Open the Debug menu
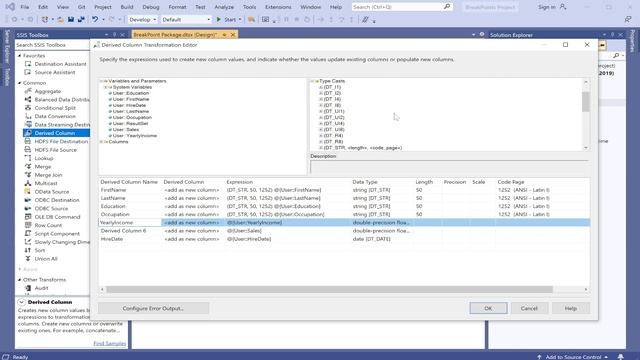Screen dimensions: 640x360 pos(151,7)
